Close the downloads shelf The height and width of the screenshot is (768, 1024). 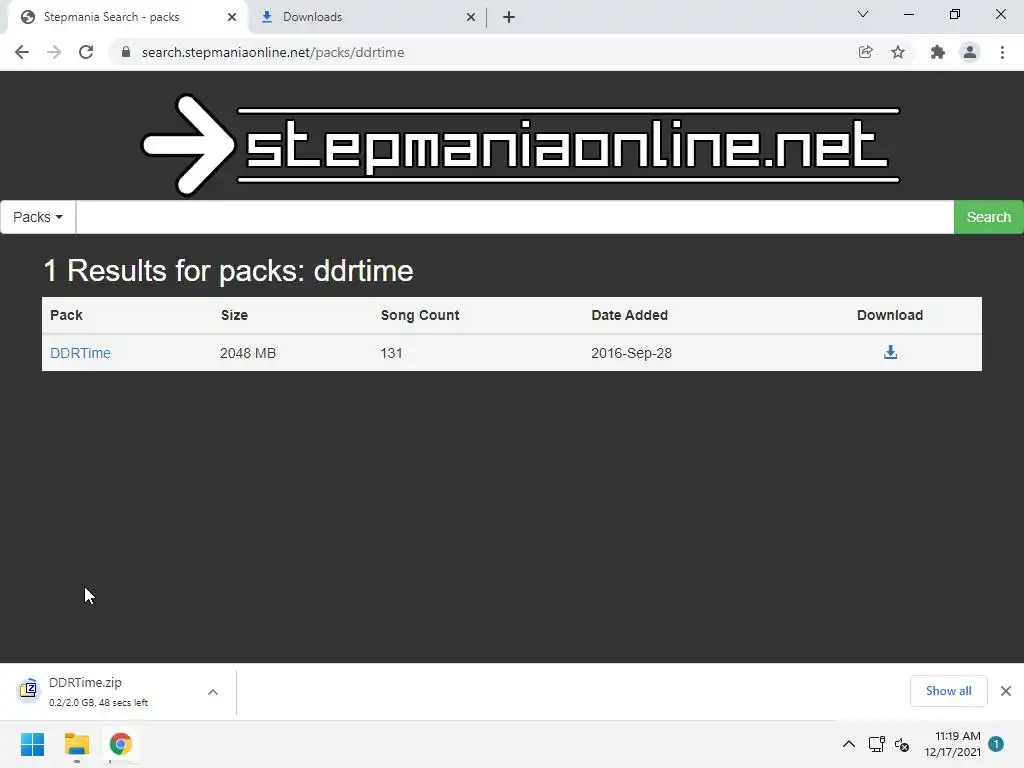click(x=1006, y=691)
